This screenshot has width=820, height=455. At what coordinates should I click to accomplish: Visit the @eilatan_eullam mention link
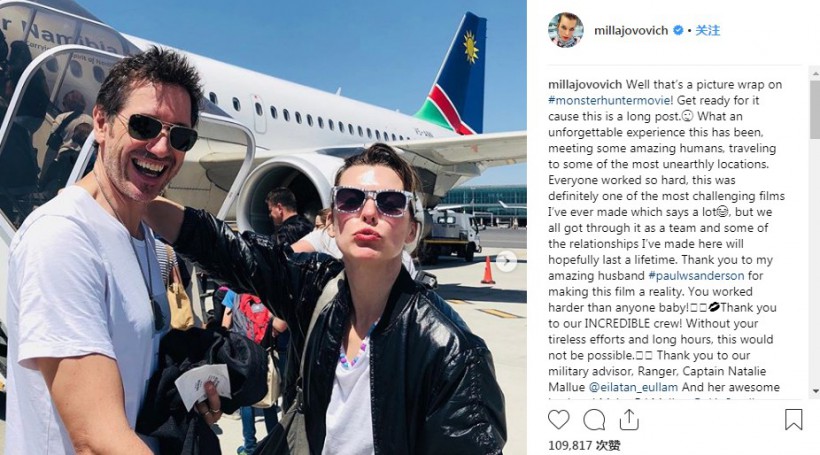coord(633,388)
